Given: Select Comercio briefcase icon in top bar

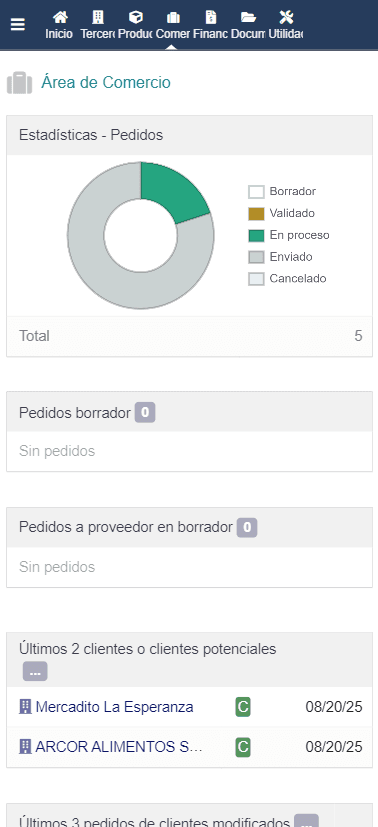Looking at the screenshot, I should tap(173, 17).
